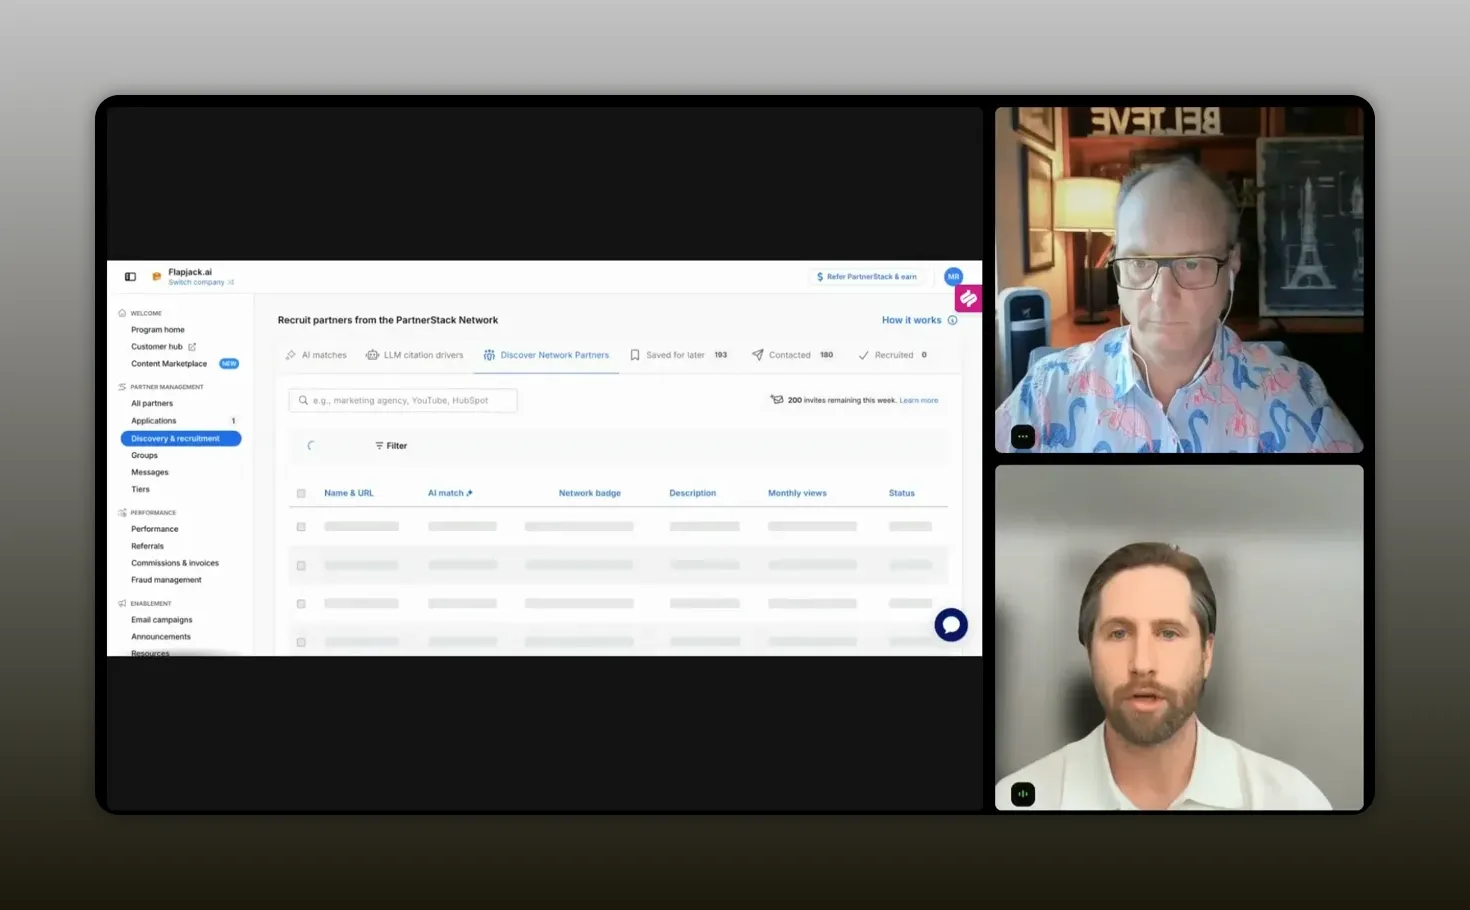Image resolution: width=1470 pixels, height=910 pixels.
Task: Open the How it works link
Action: point(911,321)
